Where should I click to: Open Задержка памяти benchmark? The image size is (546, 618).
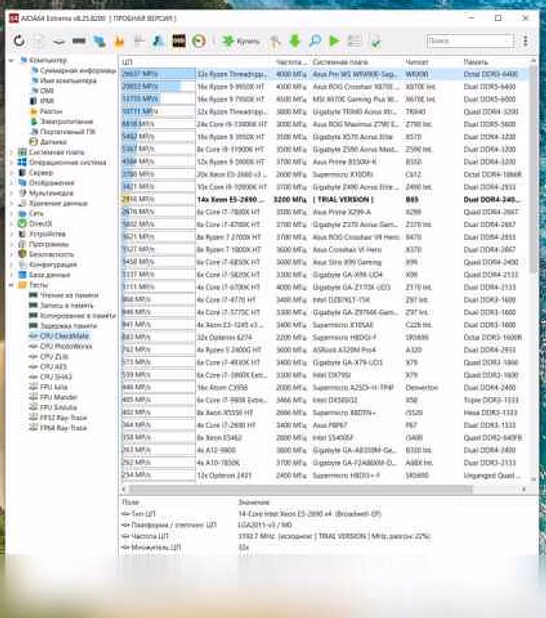pyautogui.click(x=68, y=326)
